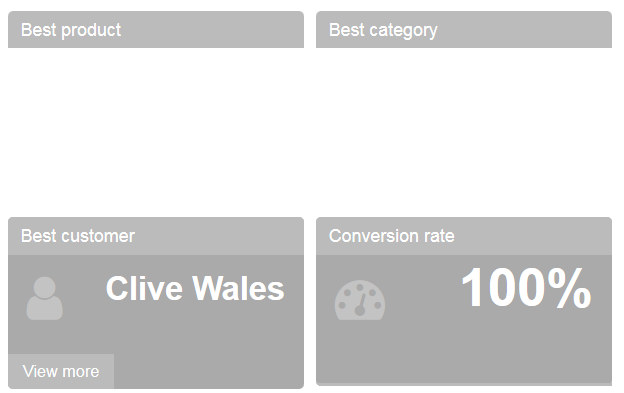Click the user silhouette icon

(45, 298)
